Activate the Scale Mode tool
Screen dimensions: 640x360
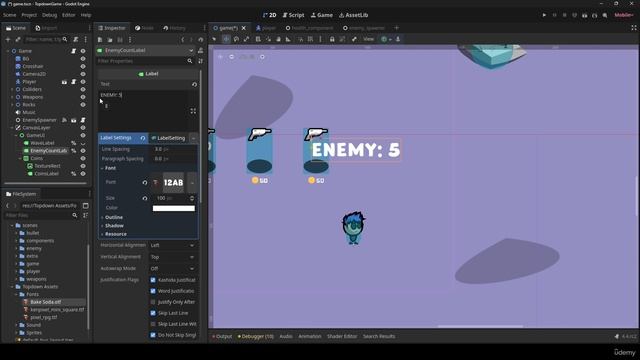tap(247, 39)
